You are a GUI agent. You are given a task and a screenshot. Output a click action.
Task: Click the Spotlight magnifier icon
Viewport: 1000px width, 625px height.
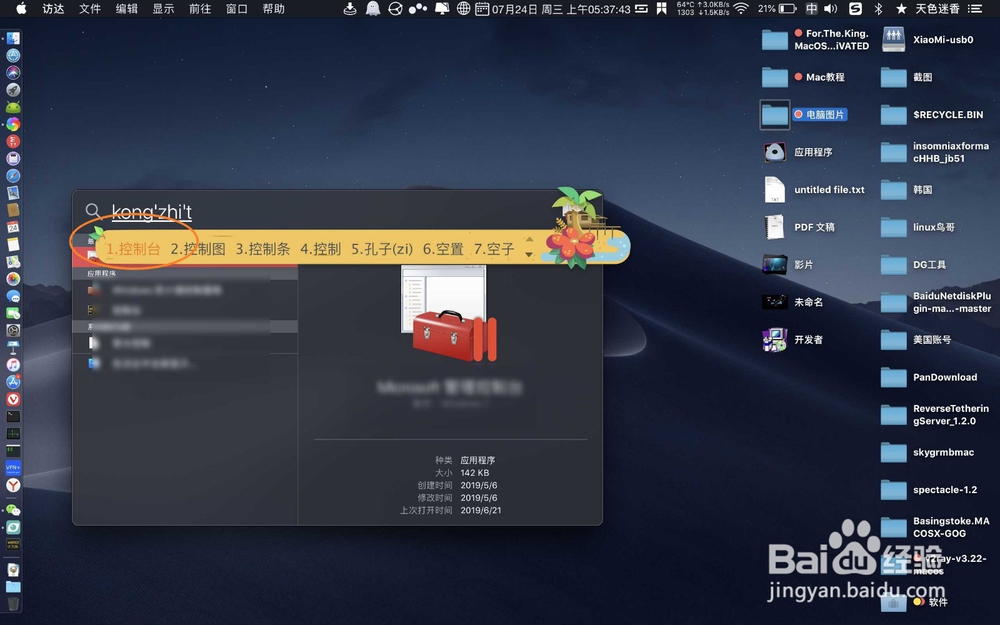92,210
